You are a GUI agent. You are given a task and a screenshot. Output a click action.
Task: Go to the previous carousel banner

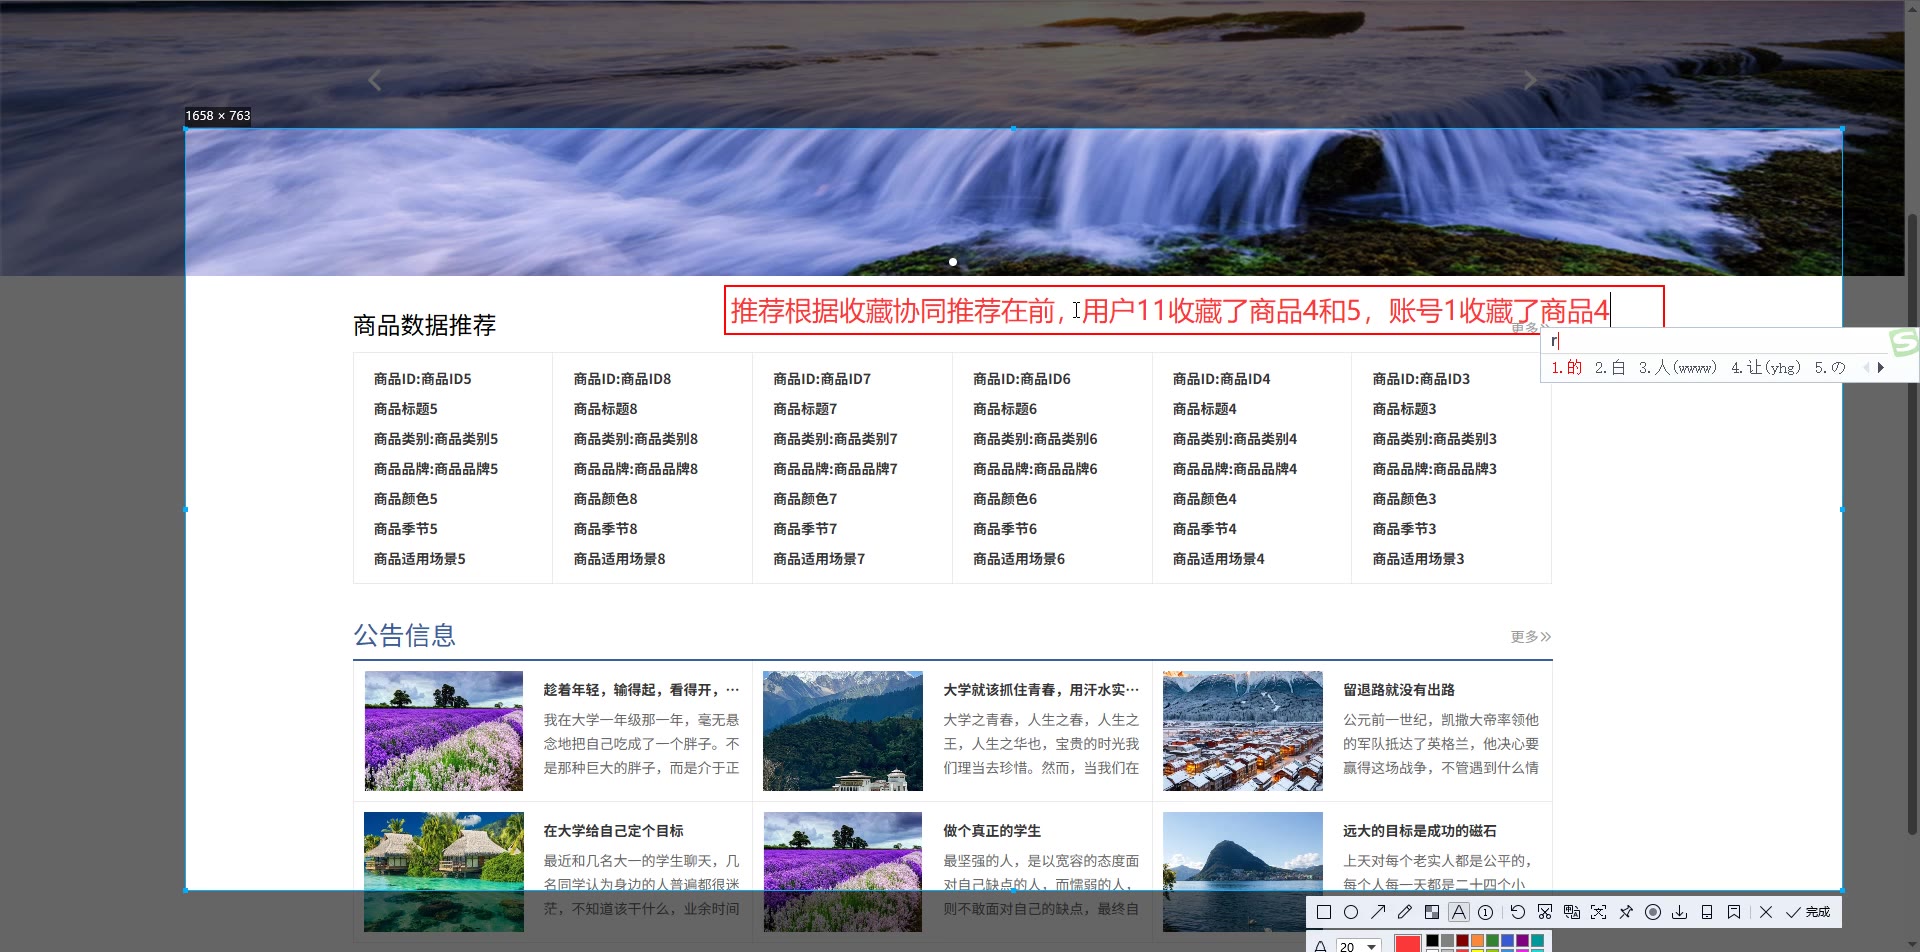[x=375, y=81]
